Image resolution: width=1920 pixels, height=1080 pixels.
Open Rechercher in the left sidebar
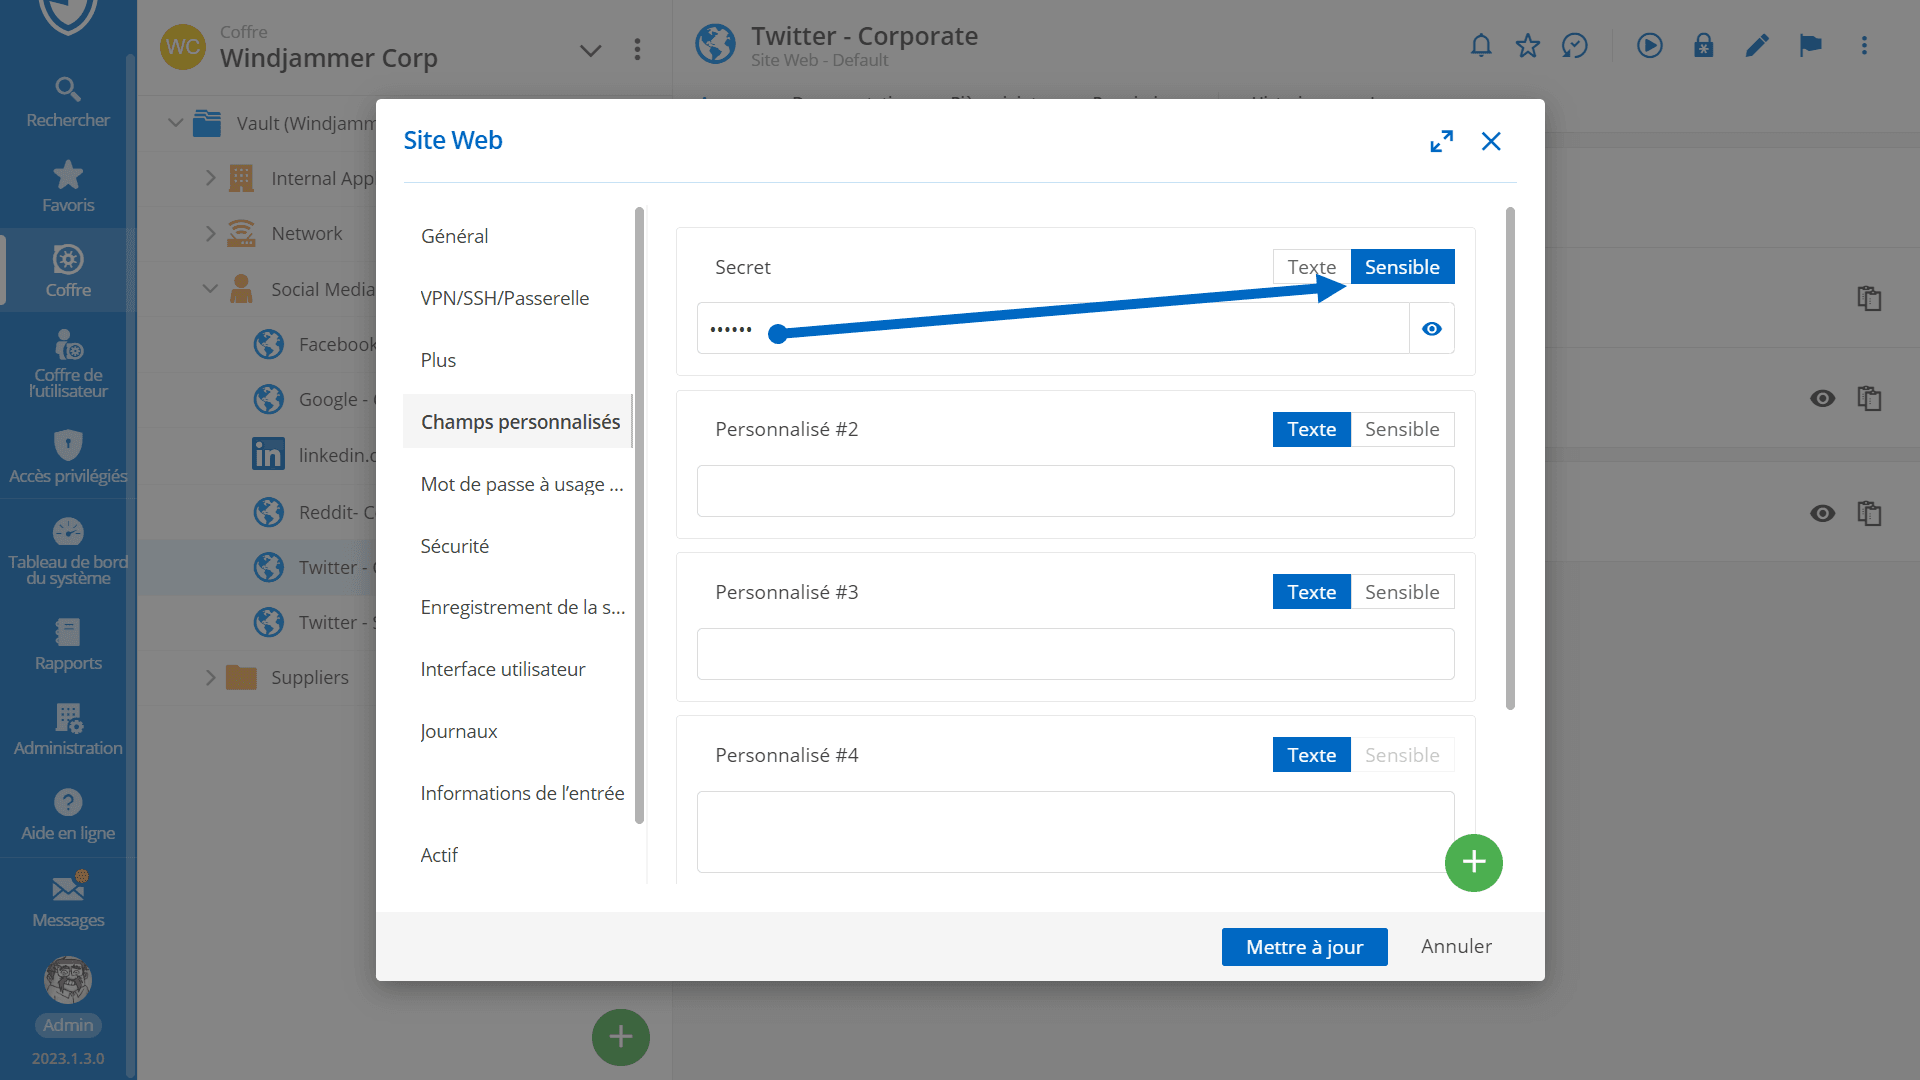point(68,102)
